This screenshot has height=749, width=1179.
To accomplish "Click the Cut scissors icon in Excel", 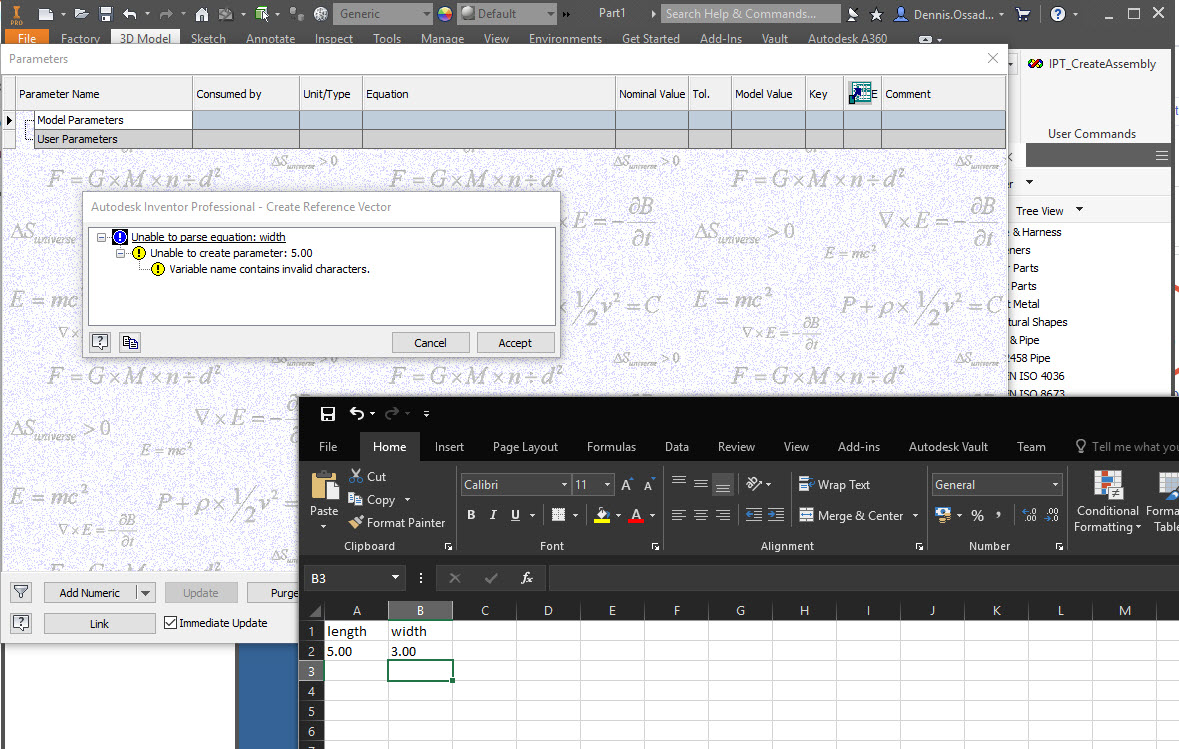I will point(356,476).
